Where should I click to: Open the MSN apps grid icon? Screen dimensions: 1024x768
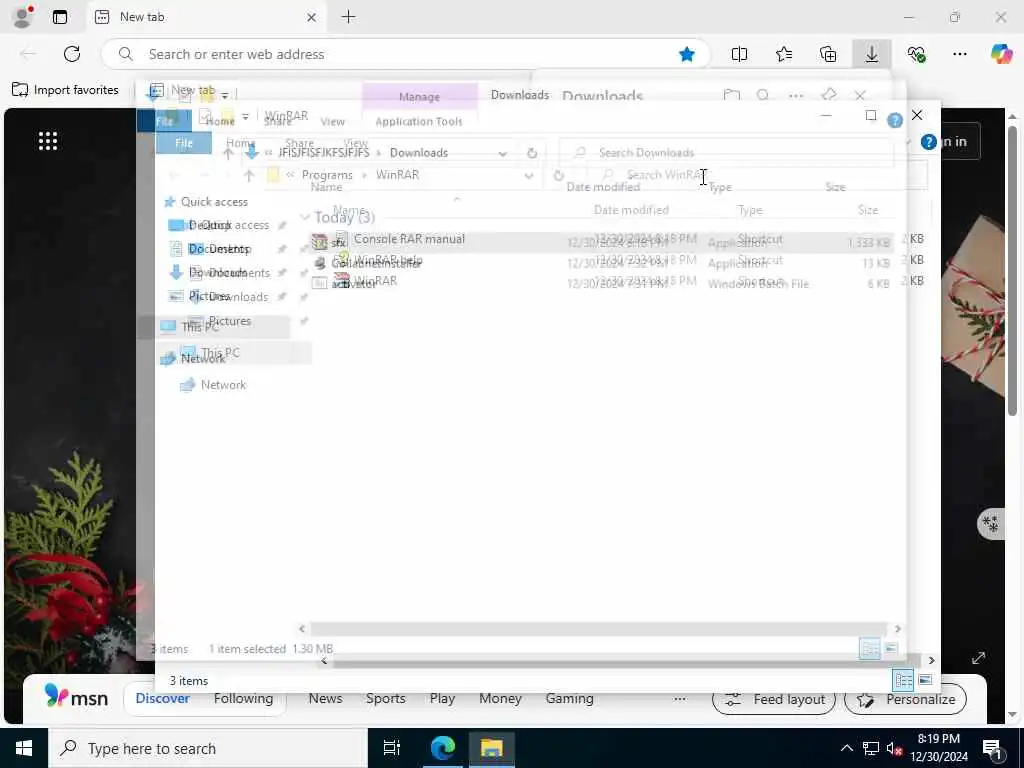48,140
